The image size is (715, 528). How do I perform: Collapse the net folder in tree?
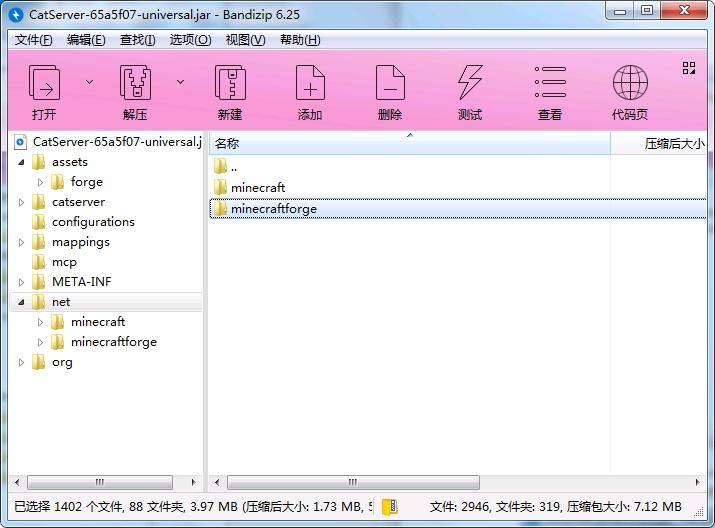click(21, 302)
